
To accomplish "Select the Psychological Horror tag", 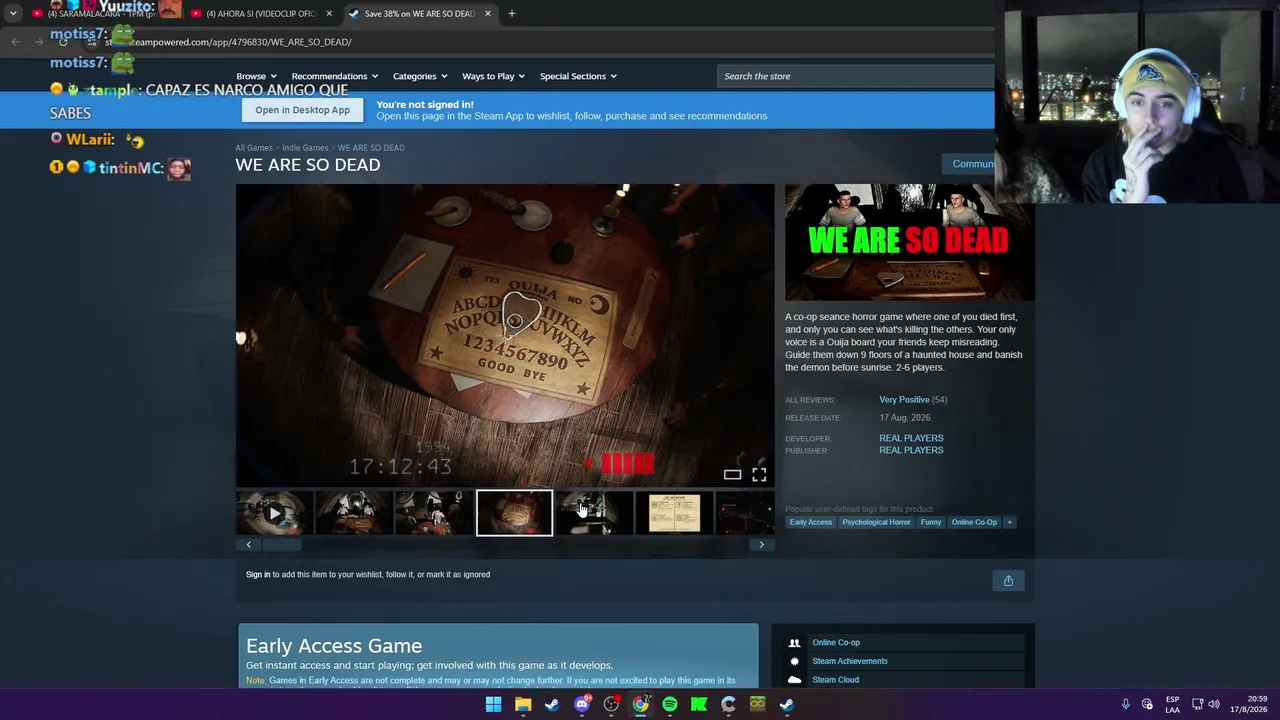I will click(x=876, y=522).
